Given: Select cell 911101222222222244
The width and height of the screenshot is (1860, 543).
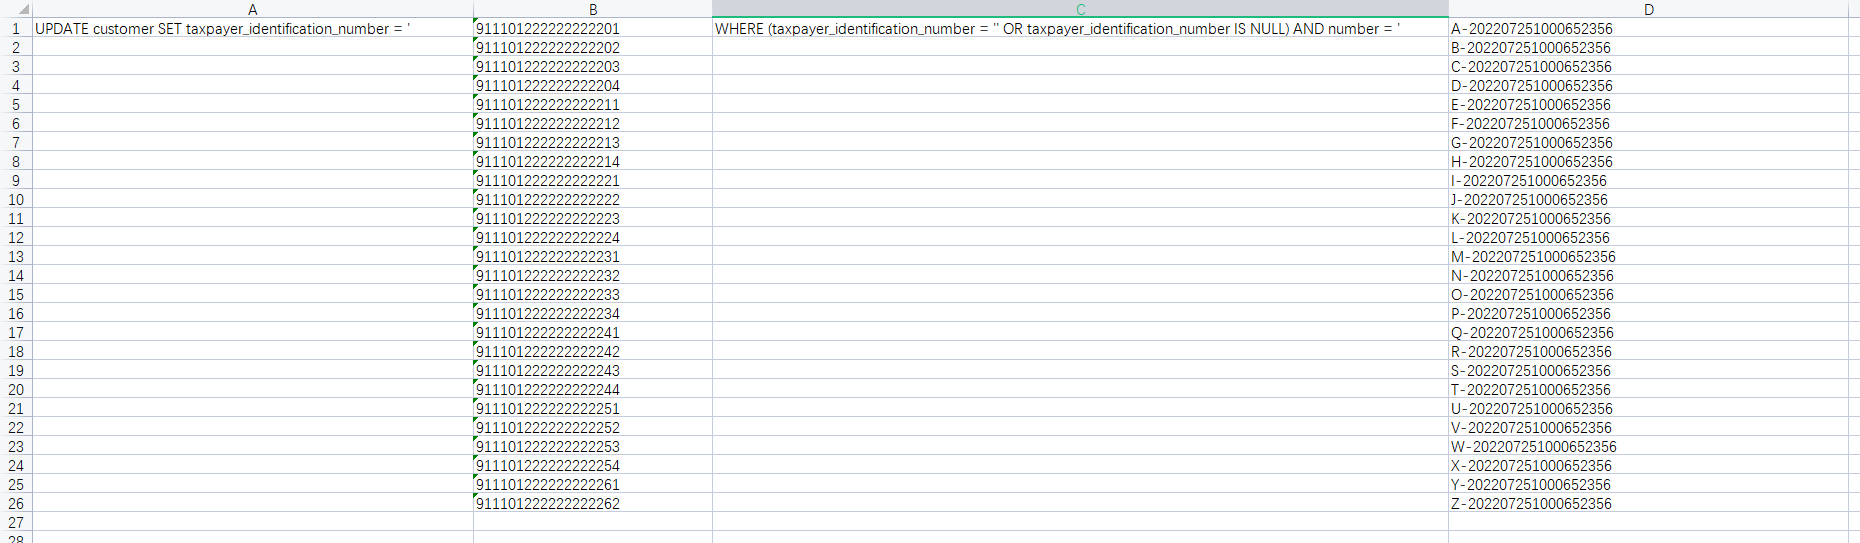Looking at the screenshot, I should pos(593,389).
